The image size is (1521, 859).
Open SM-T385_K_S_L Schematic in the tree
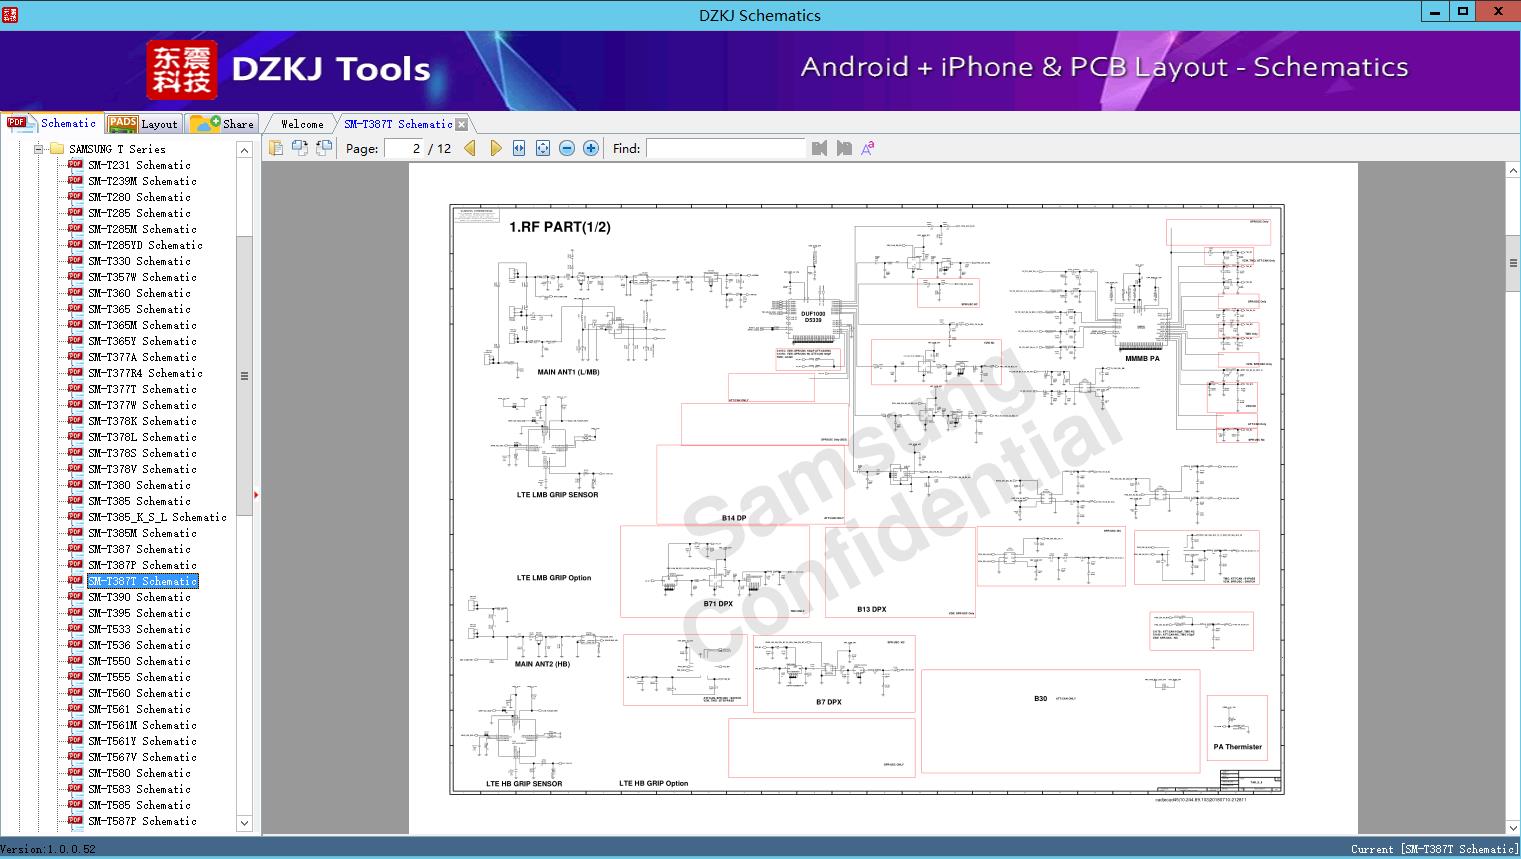(157, 517)
